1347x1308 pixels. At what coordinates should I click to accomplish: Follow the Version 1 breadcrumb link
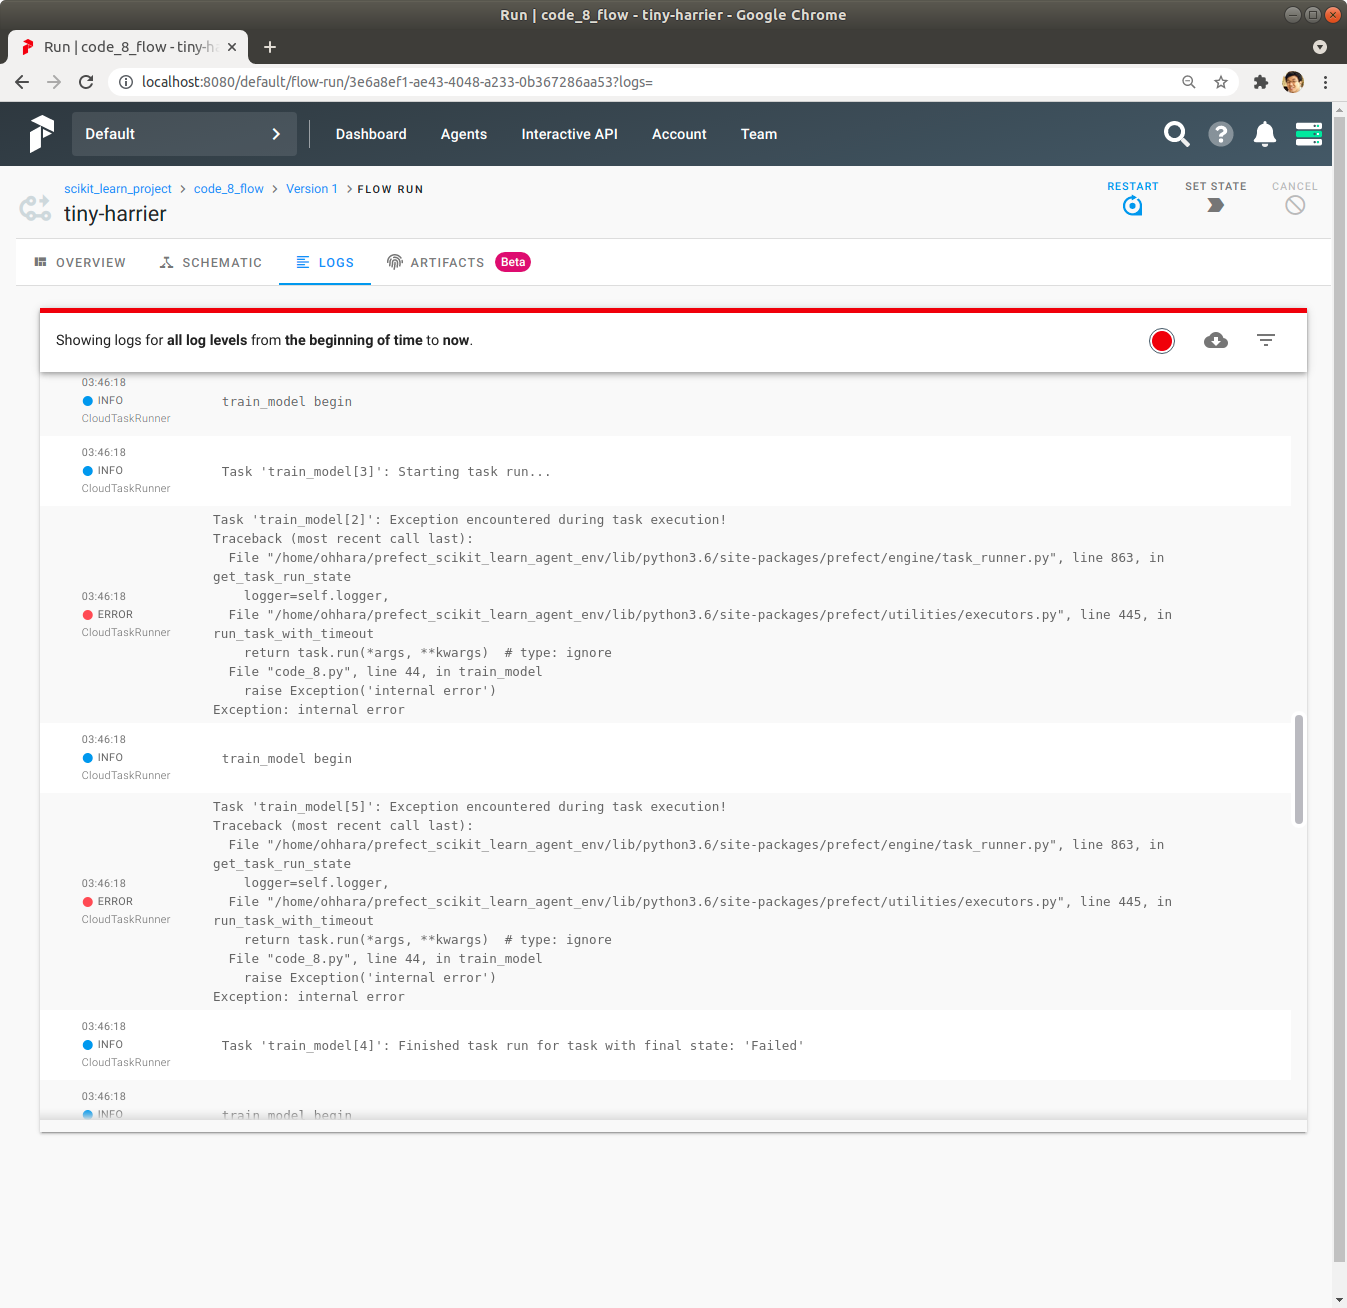click(x=312, y=189)
